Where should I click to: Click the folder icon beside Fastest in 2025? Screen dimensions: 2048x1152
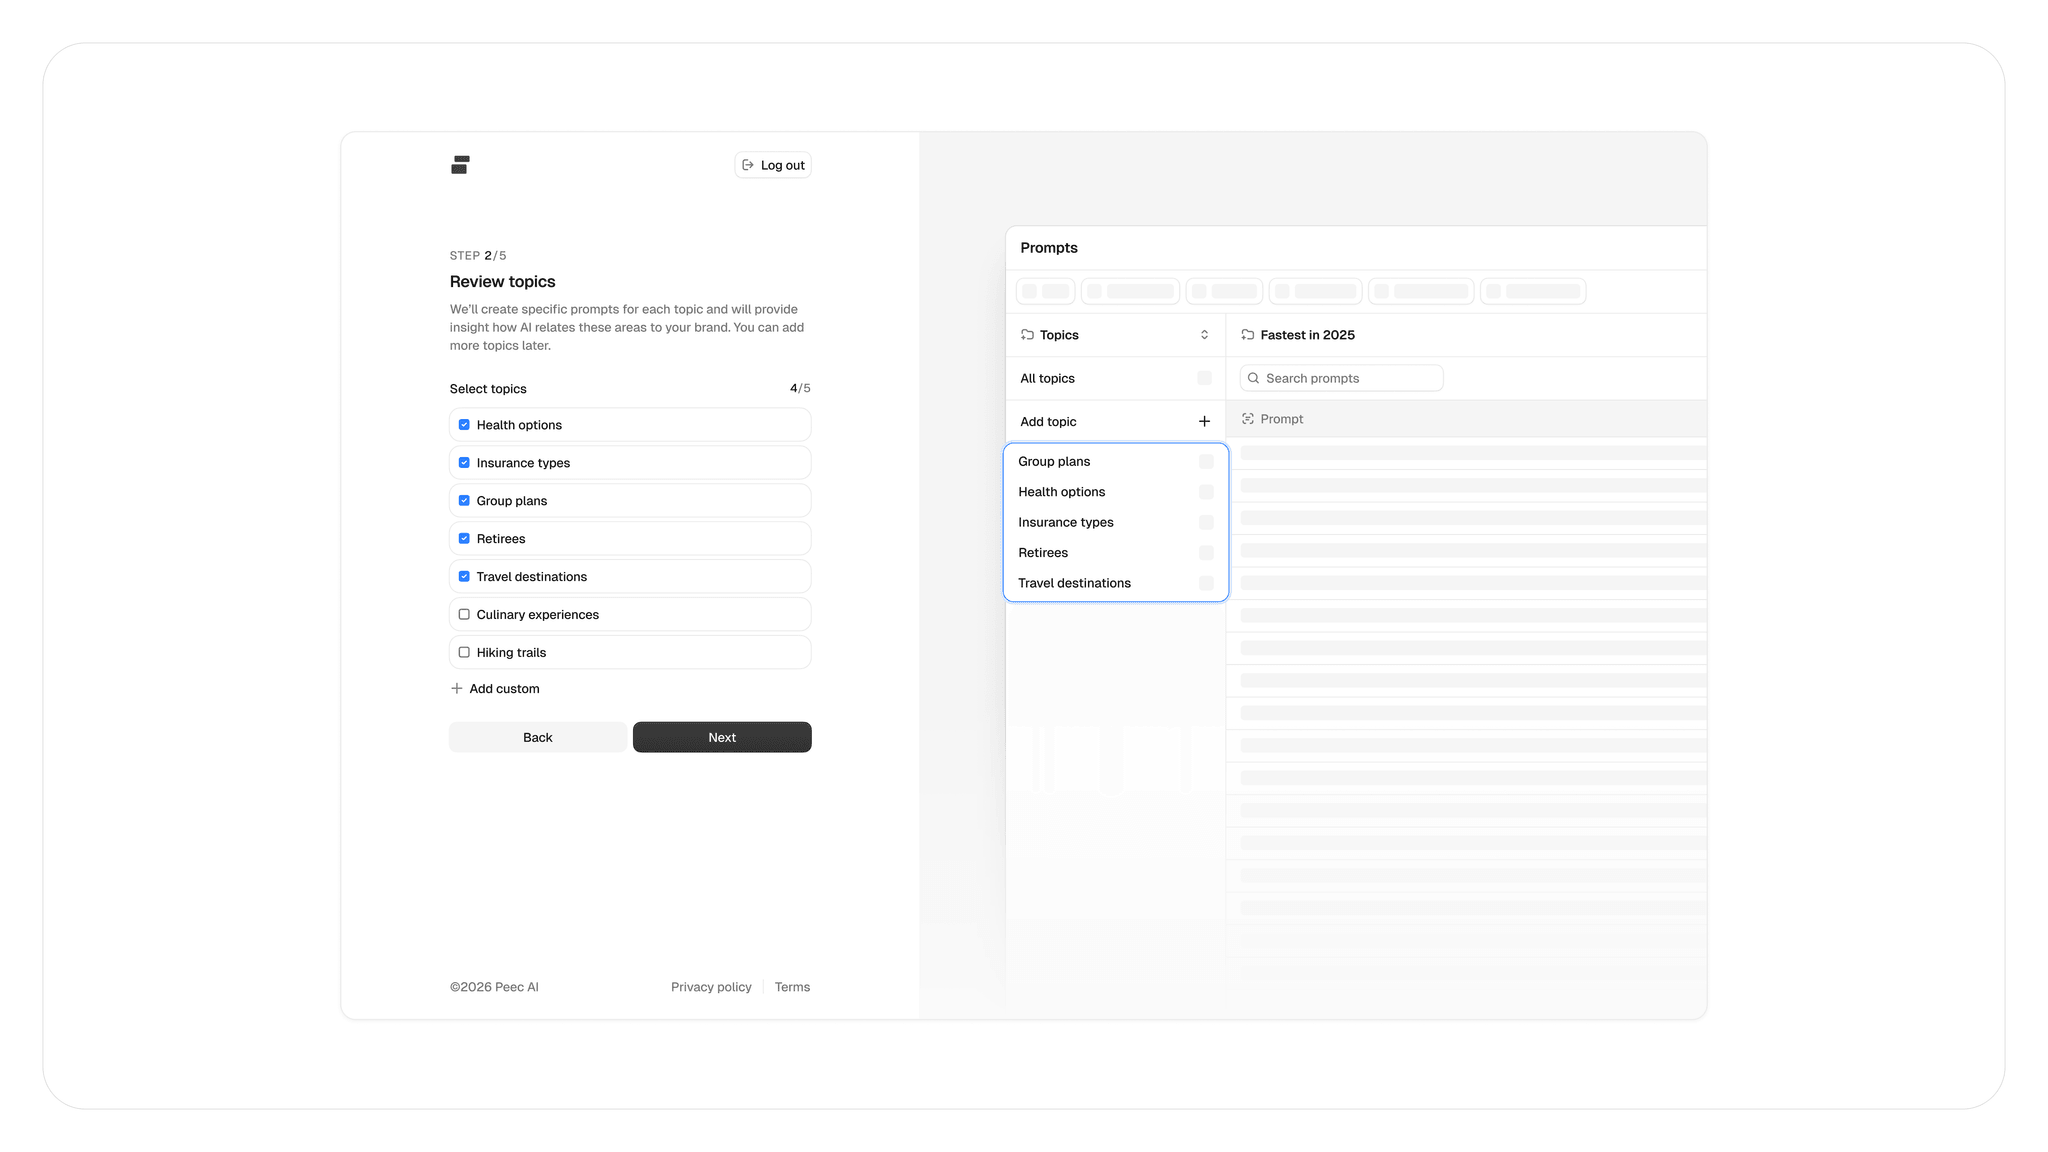point(1247,335)
